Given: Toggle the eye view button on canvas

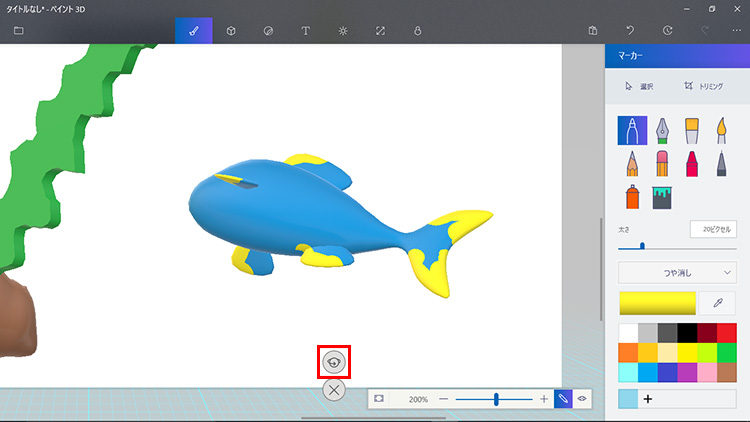Looking at the screenshot, I should tap(334, 361).
